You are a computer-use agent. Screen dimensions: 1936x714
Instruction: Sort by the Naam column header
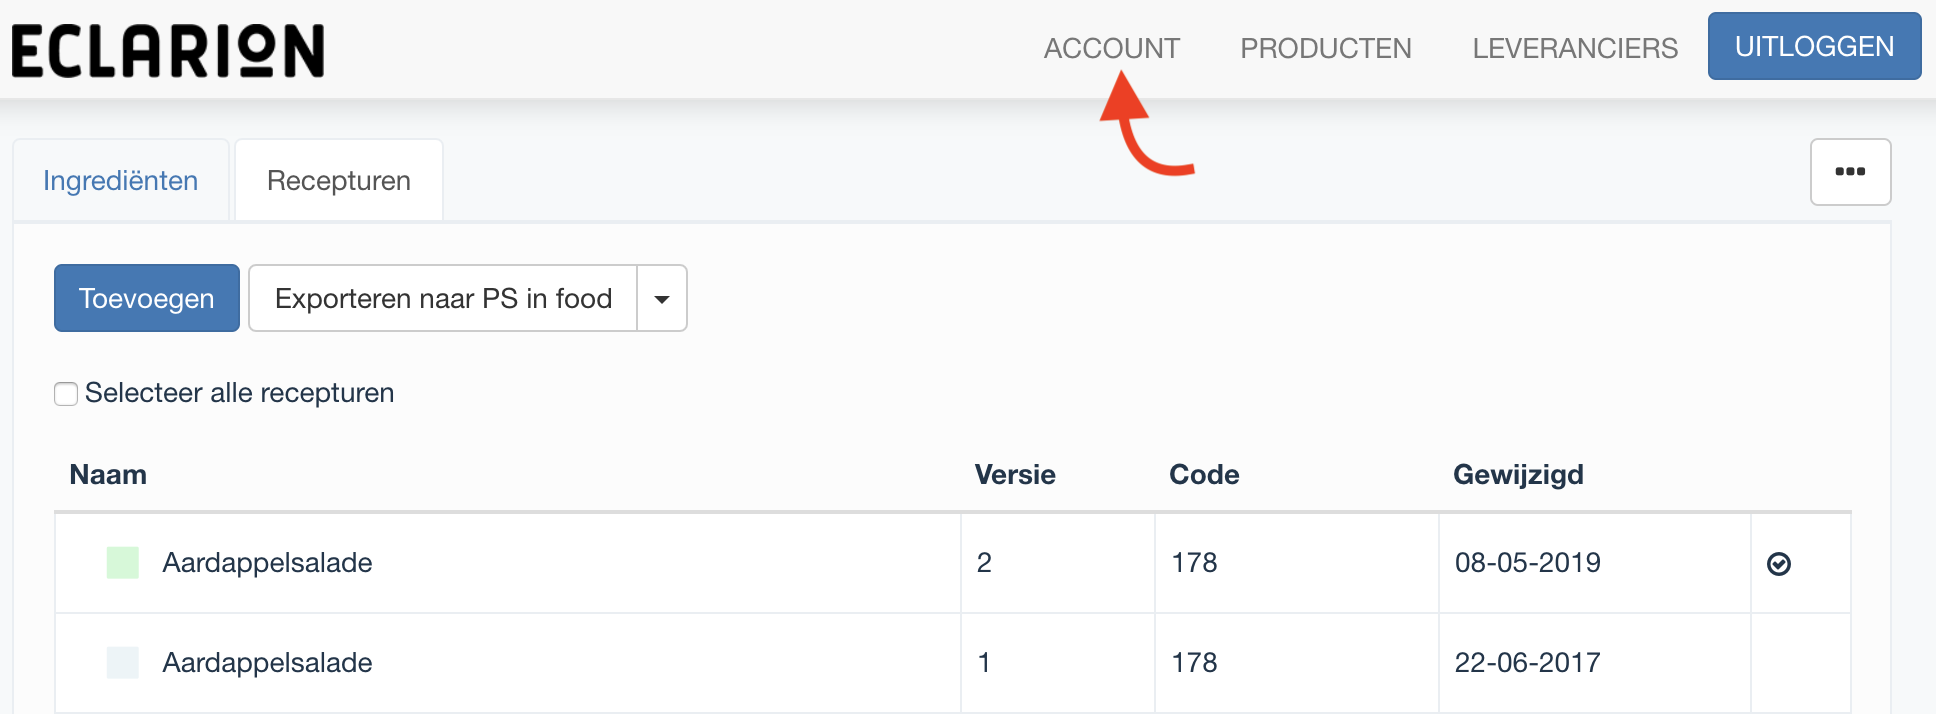(x=108, y=475)
